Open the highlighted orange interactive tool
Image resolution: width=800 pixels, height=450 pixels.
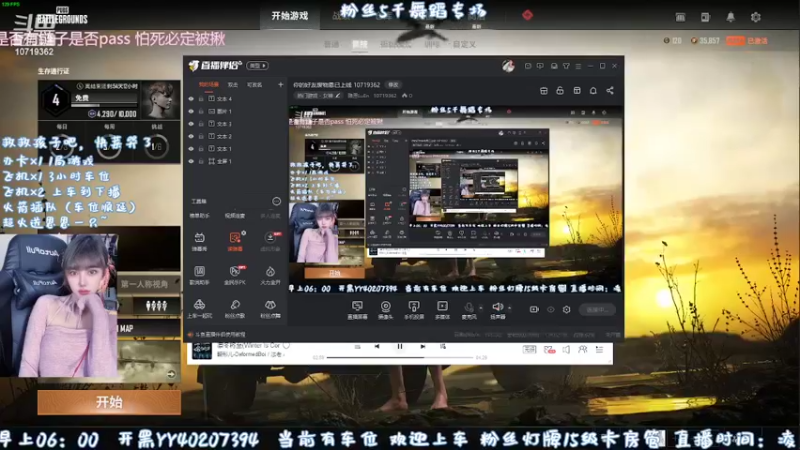tap(235, 241)
